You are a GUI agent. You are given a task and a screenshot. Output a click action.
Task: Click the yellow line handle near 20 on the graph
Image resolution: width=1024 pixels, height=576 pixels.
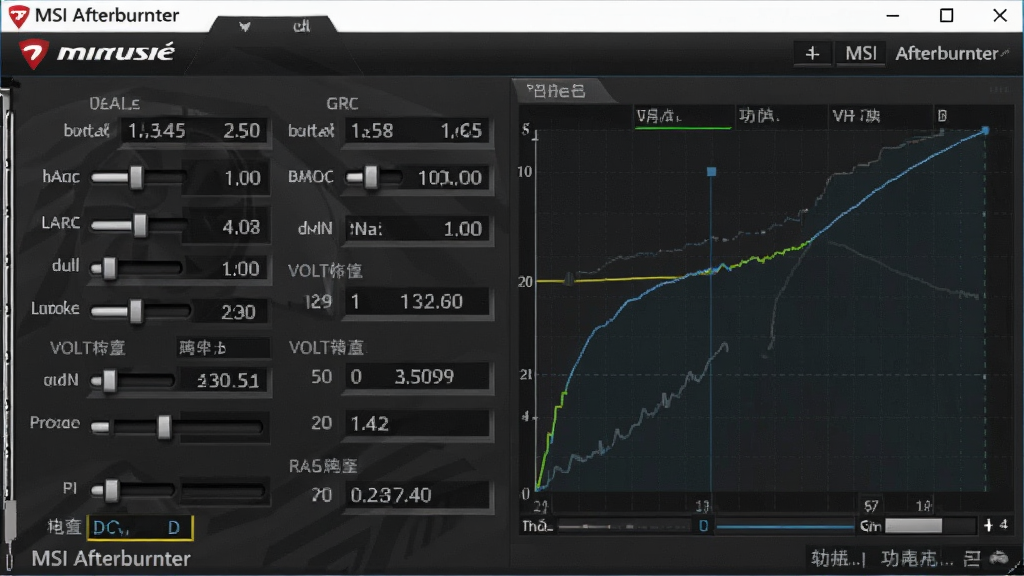click(569, 280)
